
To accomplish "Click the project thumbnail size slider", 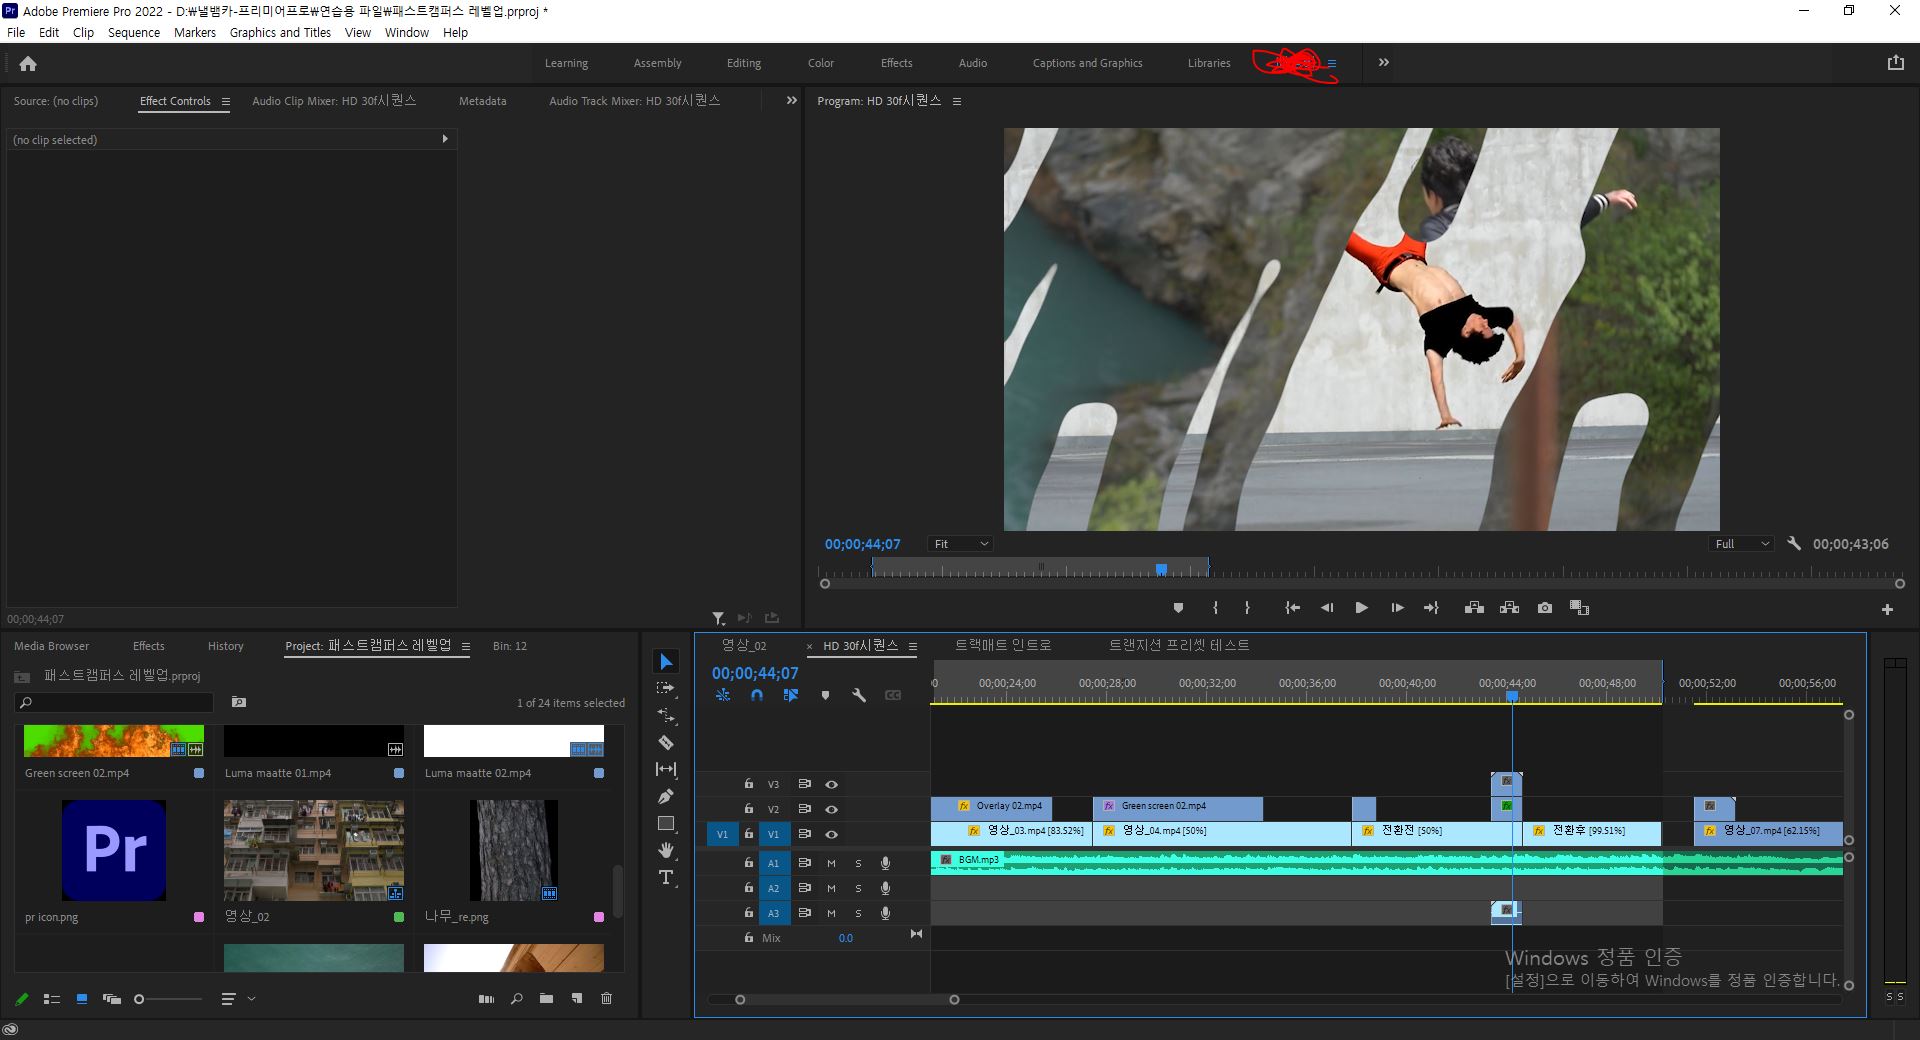I will click(x=140, y=999).
